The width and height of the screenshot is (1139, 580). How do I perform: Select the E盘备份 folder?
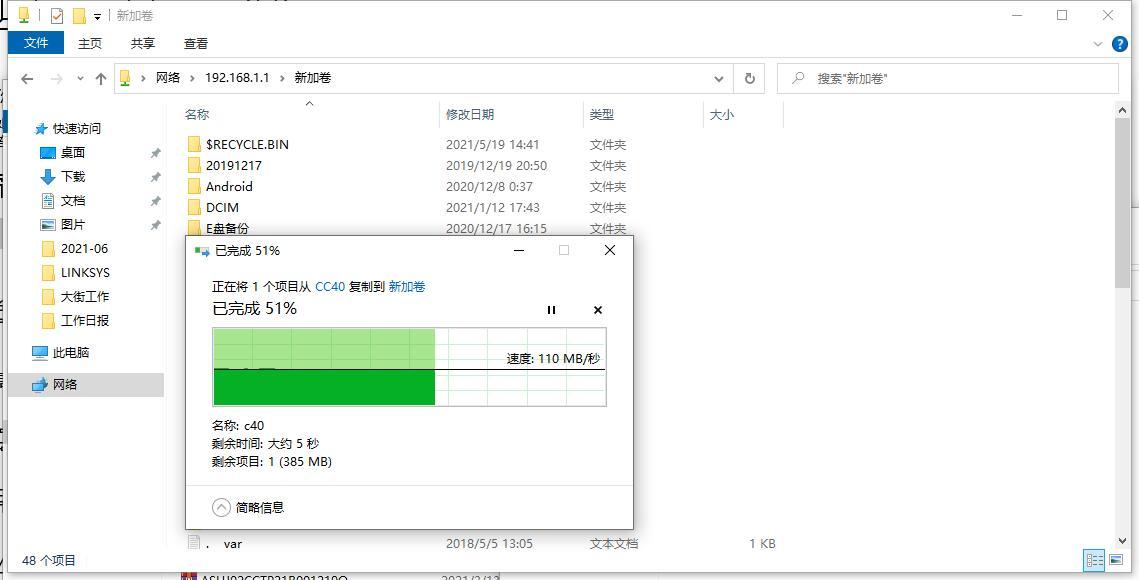227,228
